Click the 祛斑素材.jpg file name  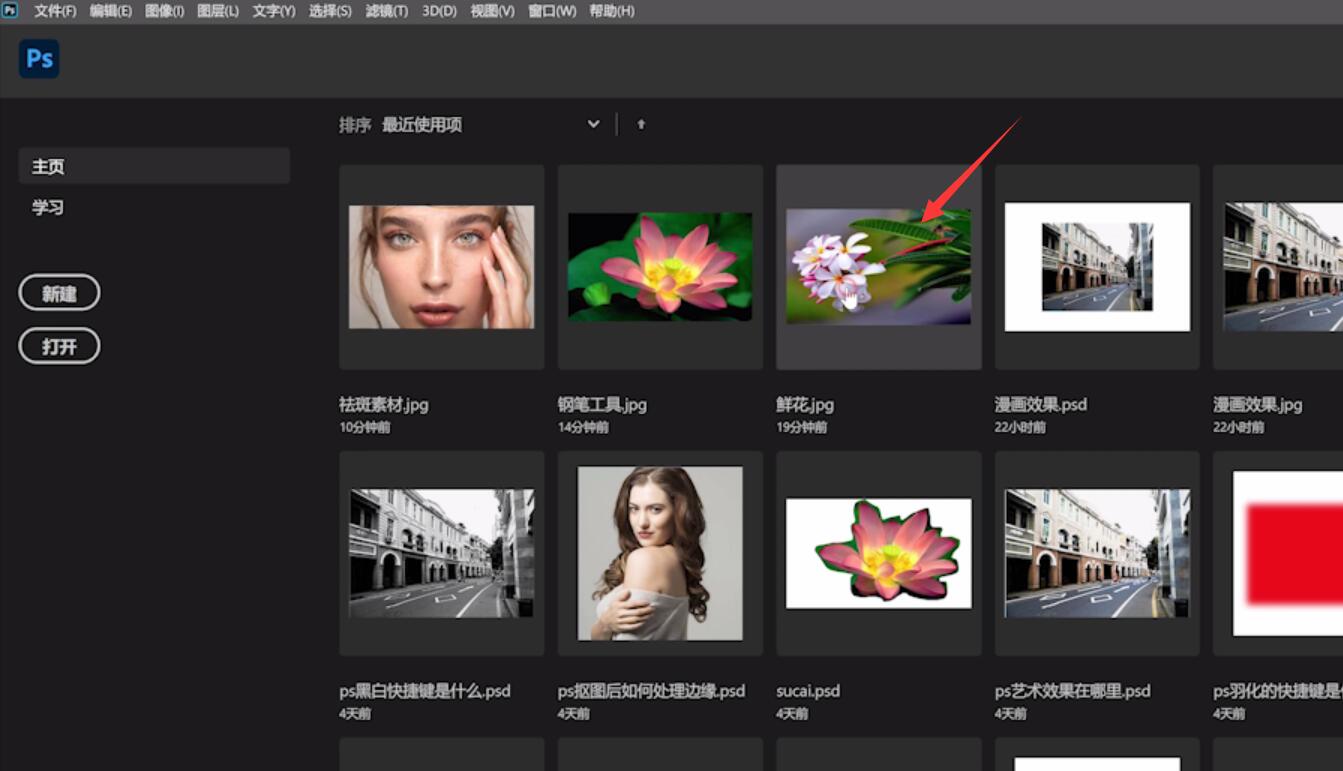point(384,405)
